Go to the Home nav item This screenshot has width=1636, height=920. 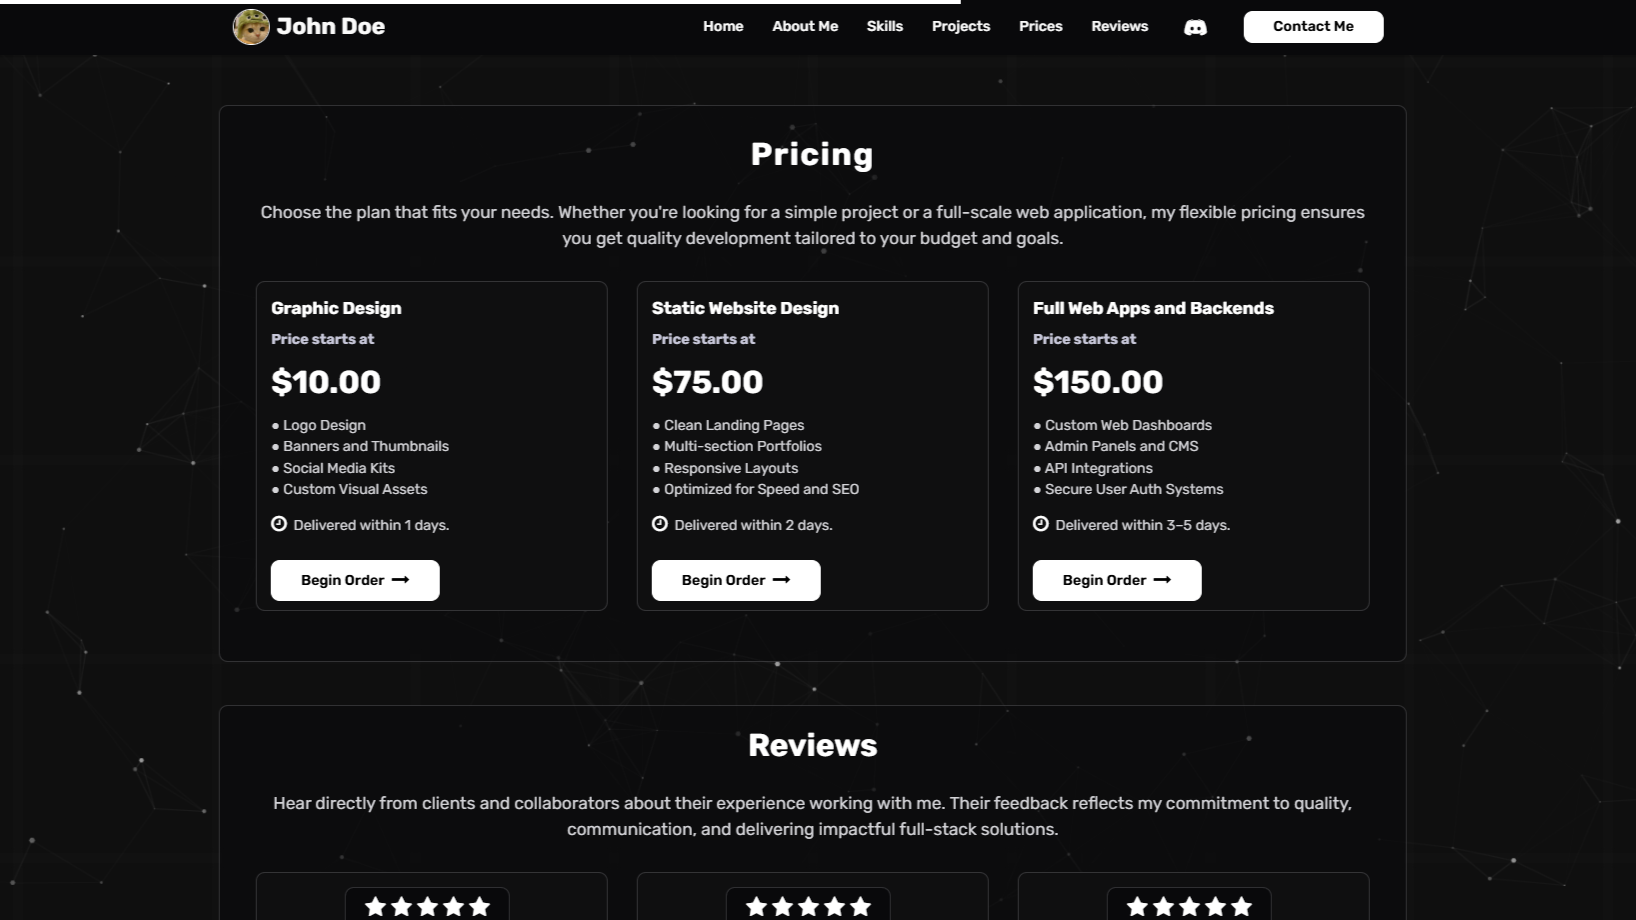pyautogui.click(x=723, y=27)
